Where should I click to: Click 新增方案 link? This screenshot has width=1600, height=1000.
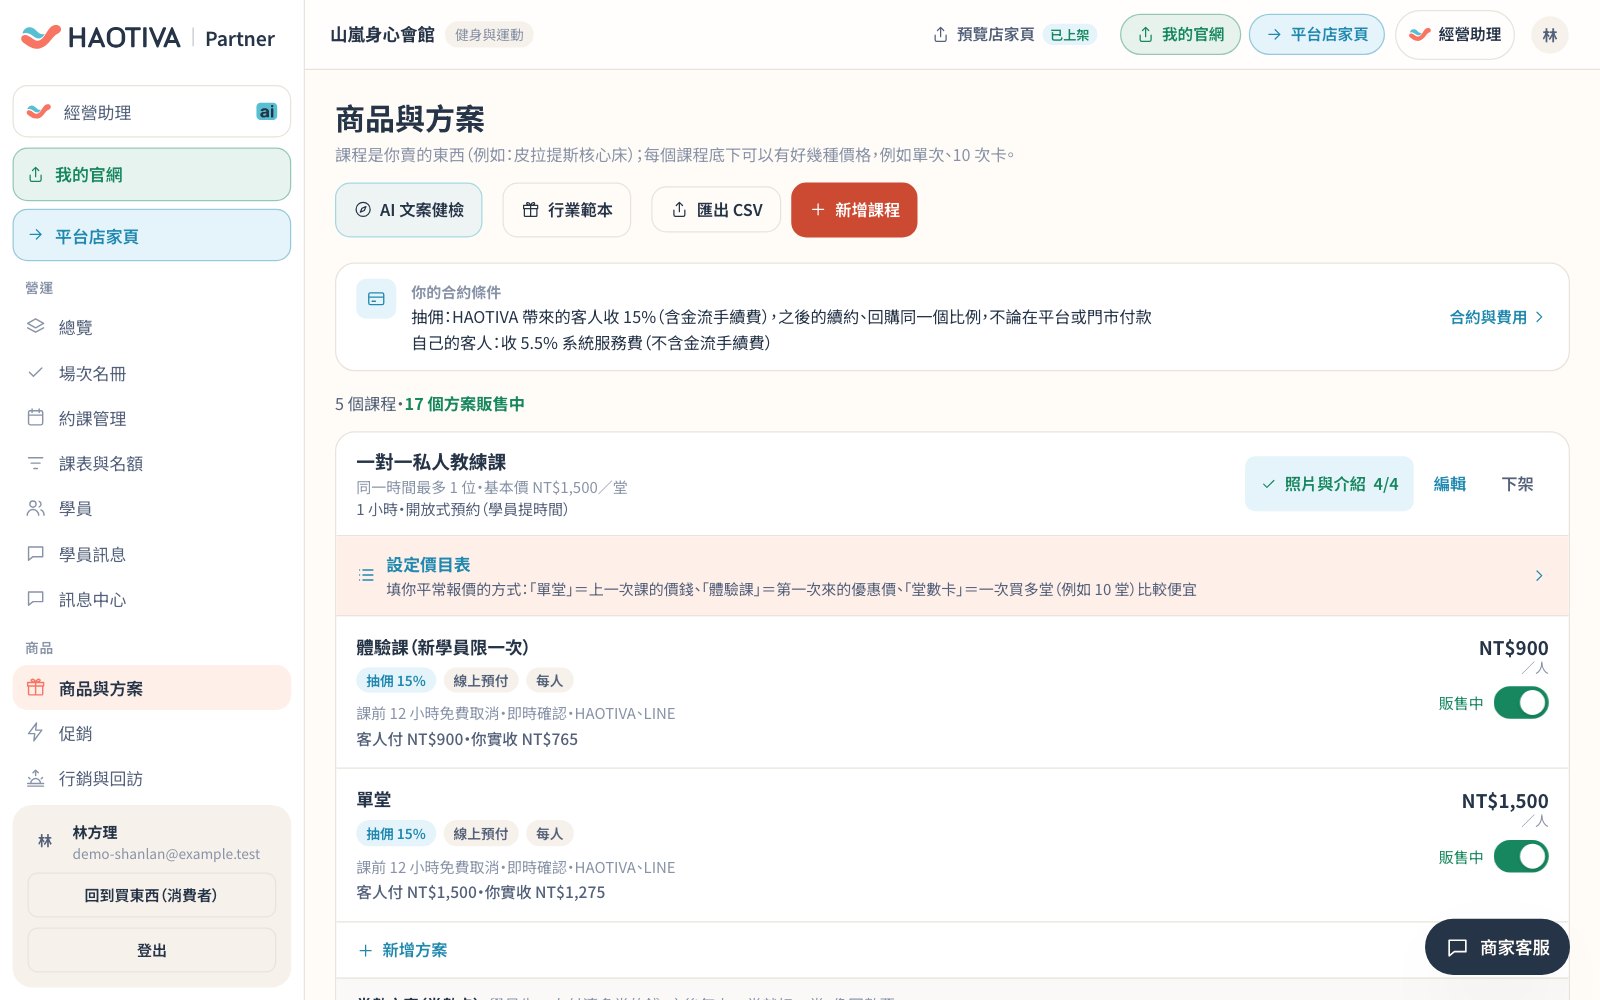point(403,950)
